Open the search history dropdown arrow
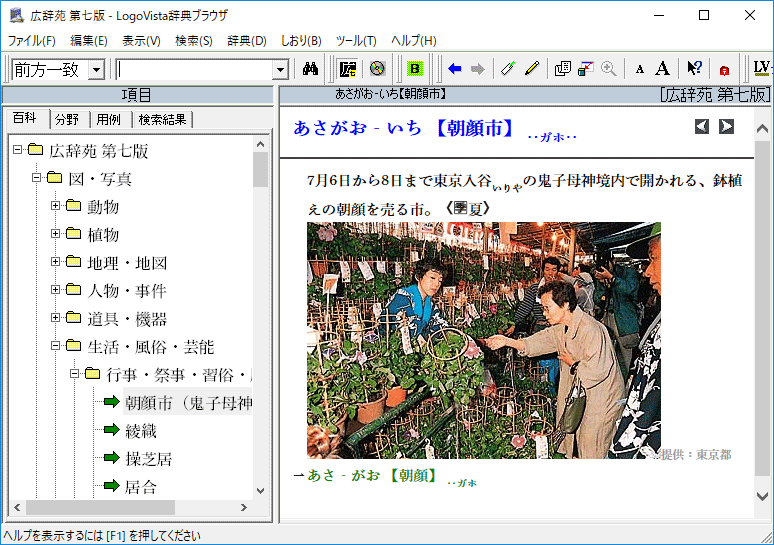Screen dimensions: 774x545 point(280,70)
